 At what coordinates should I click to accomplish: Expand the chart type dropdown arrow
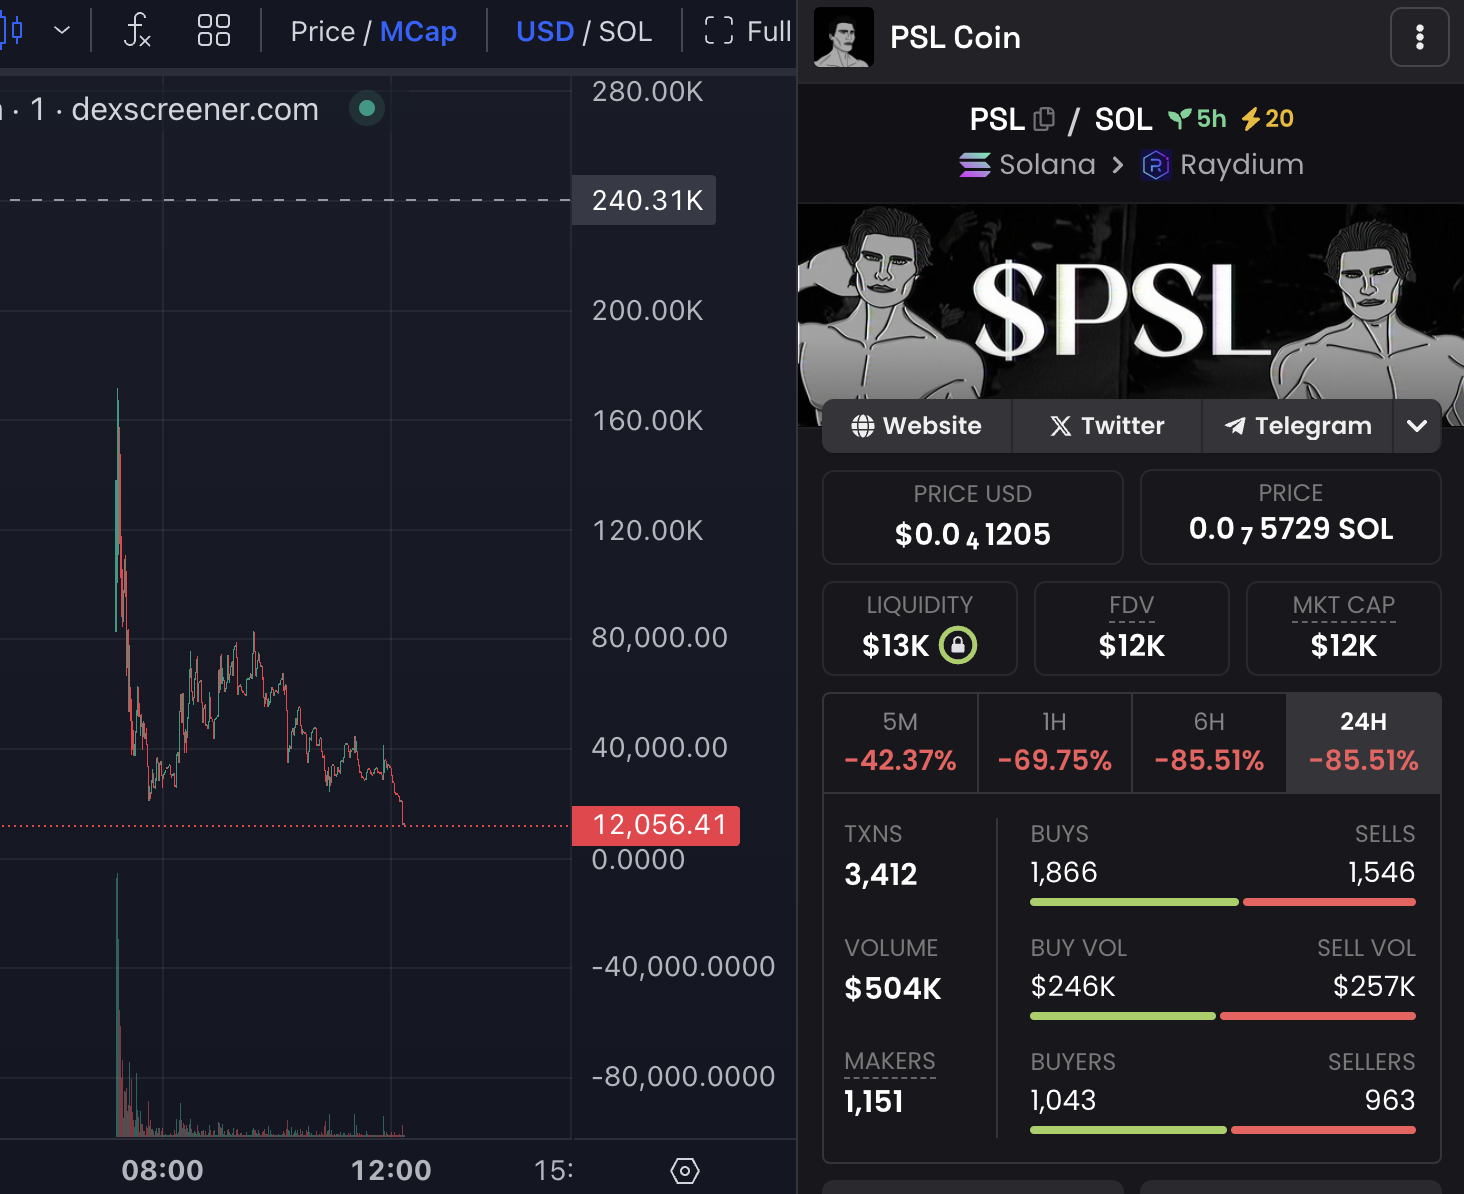(x=62, y=30)
